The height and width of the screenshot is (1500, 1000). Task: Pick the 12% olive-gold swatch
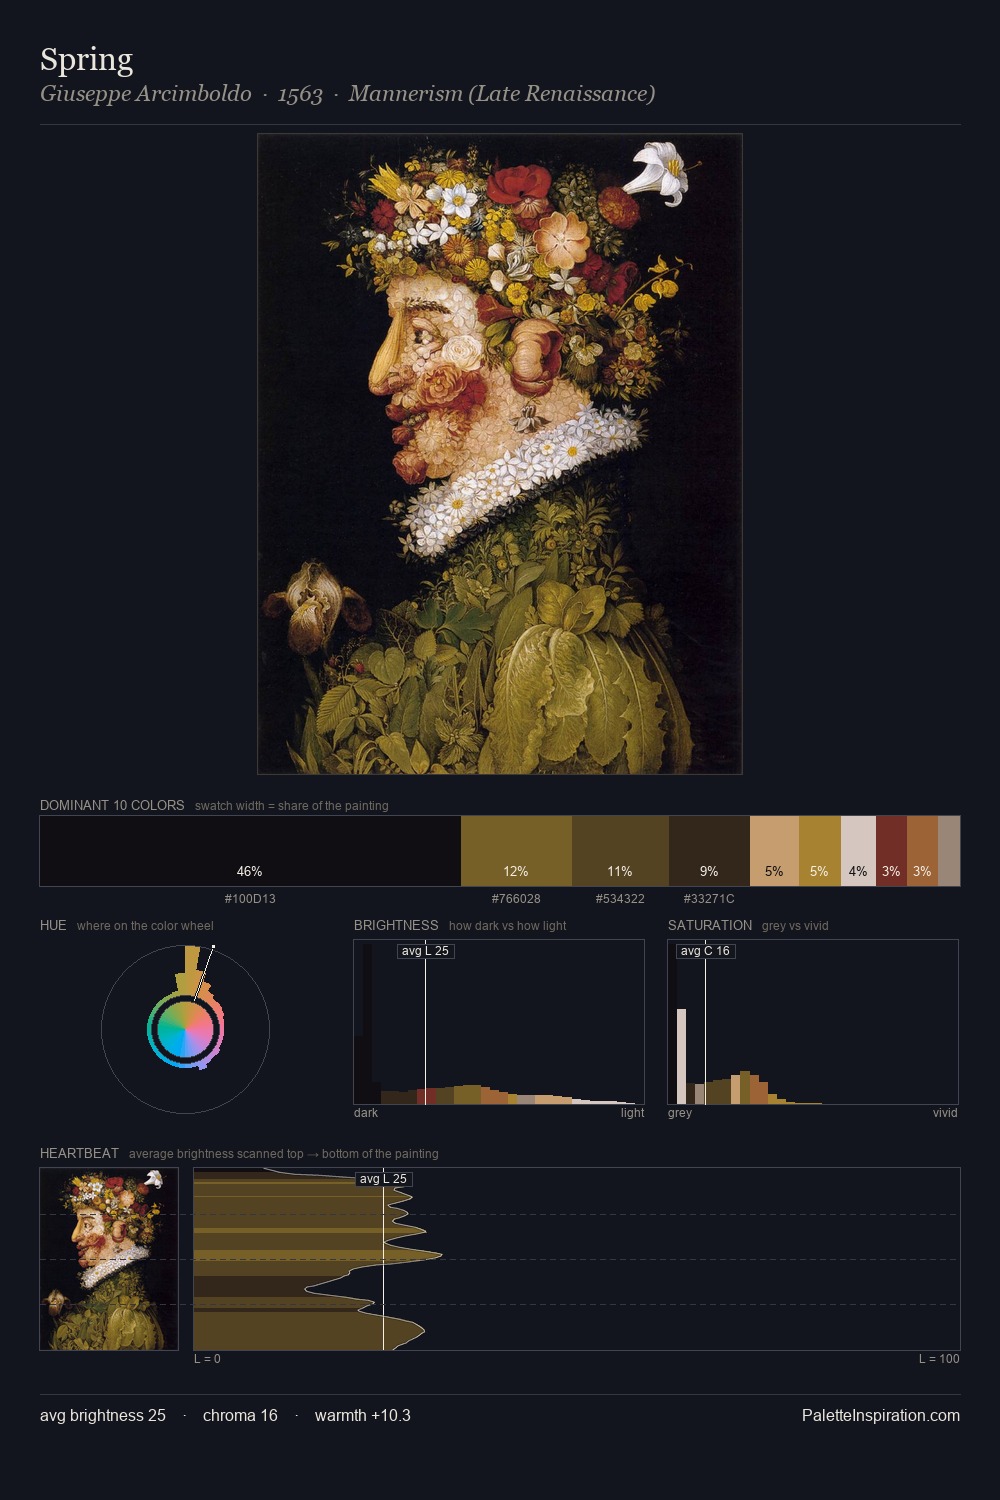coord(516,851)
